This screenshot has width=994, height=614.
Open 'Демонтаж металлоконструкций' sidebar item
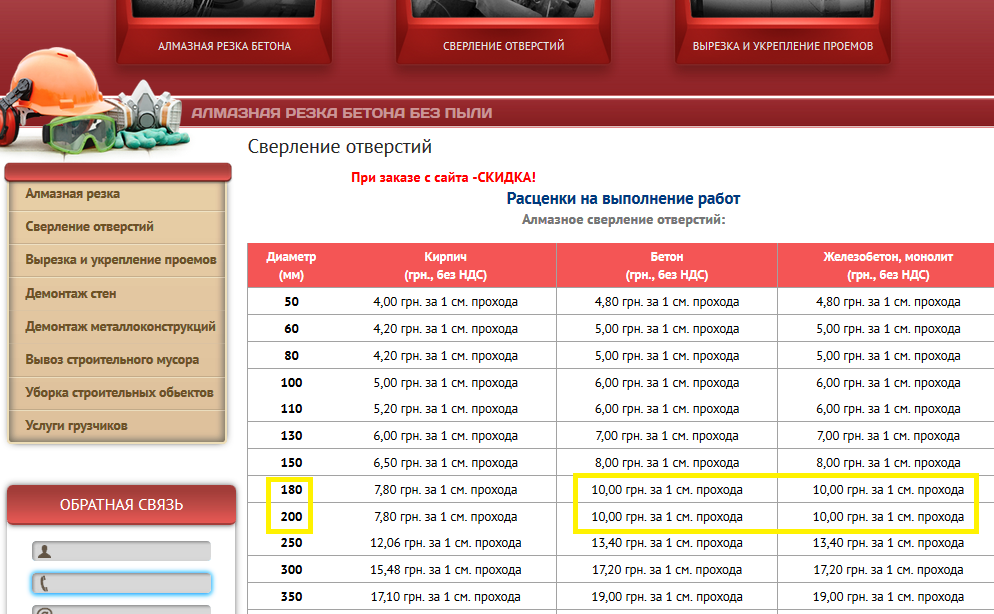pos(120,327)
